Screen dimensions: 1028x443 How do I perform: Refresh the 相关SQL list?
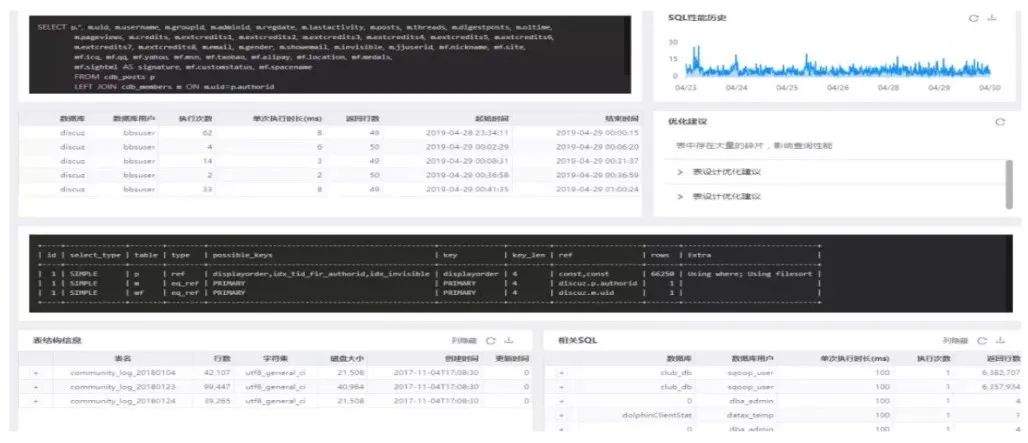(982, 341)
